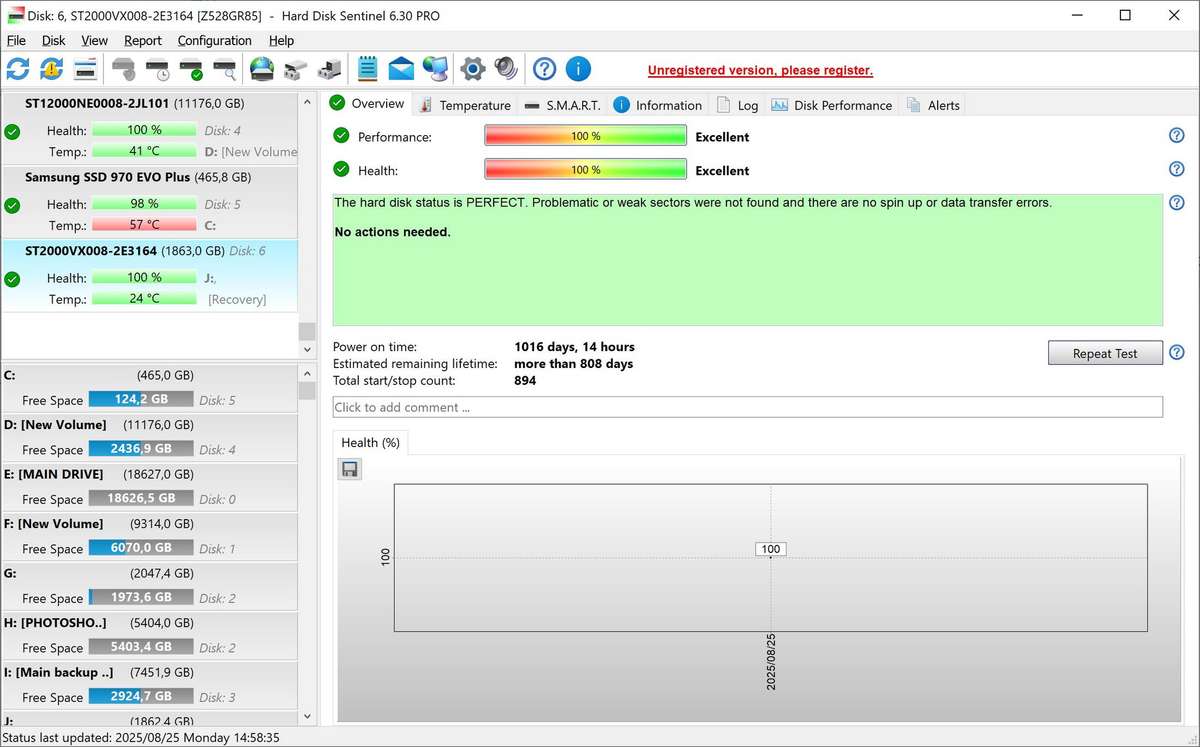This screenshot has height=747, width=1200.
Task: Switch to the S.M.A.R.T. tab
Action: (x=562, y=105)
